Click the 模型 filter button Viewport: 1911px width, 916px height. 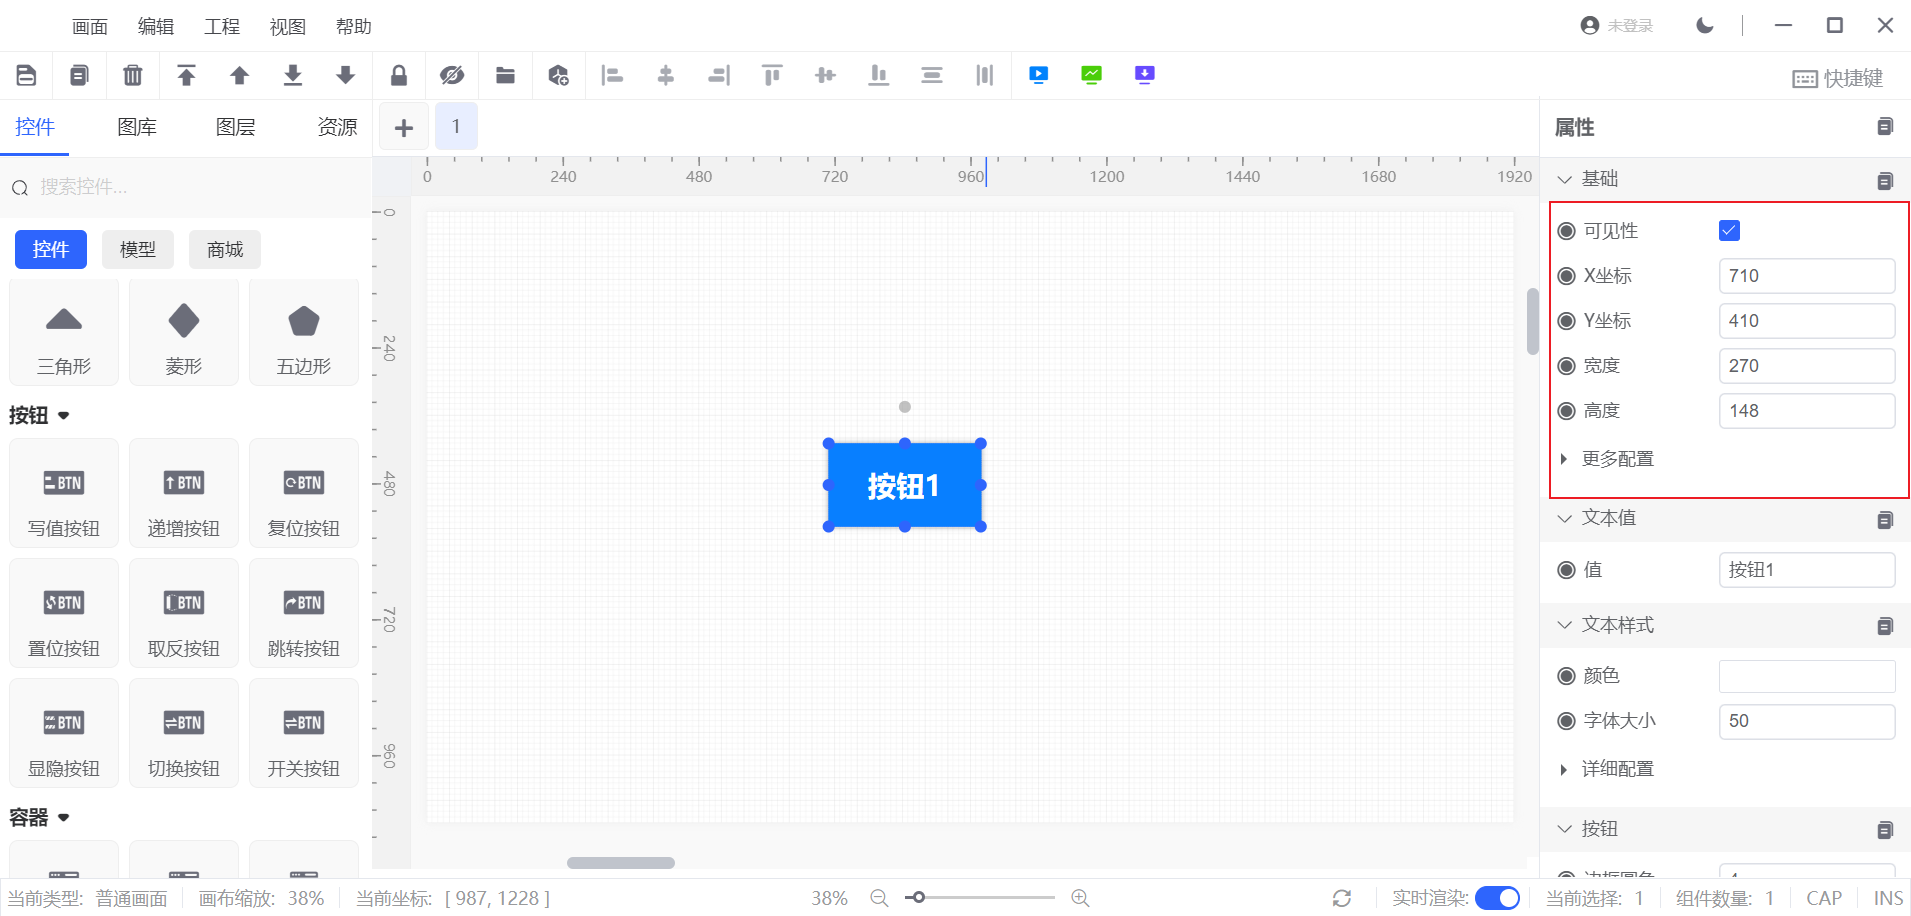pyautogui.click(x=138, y=250)
